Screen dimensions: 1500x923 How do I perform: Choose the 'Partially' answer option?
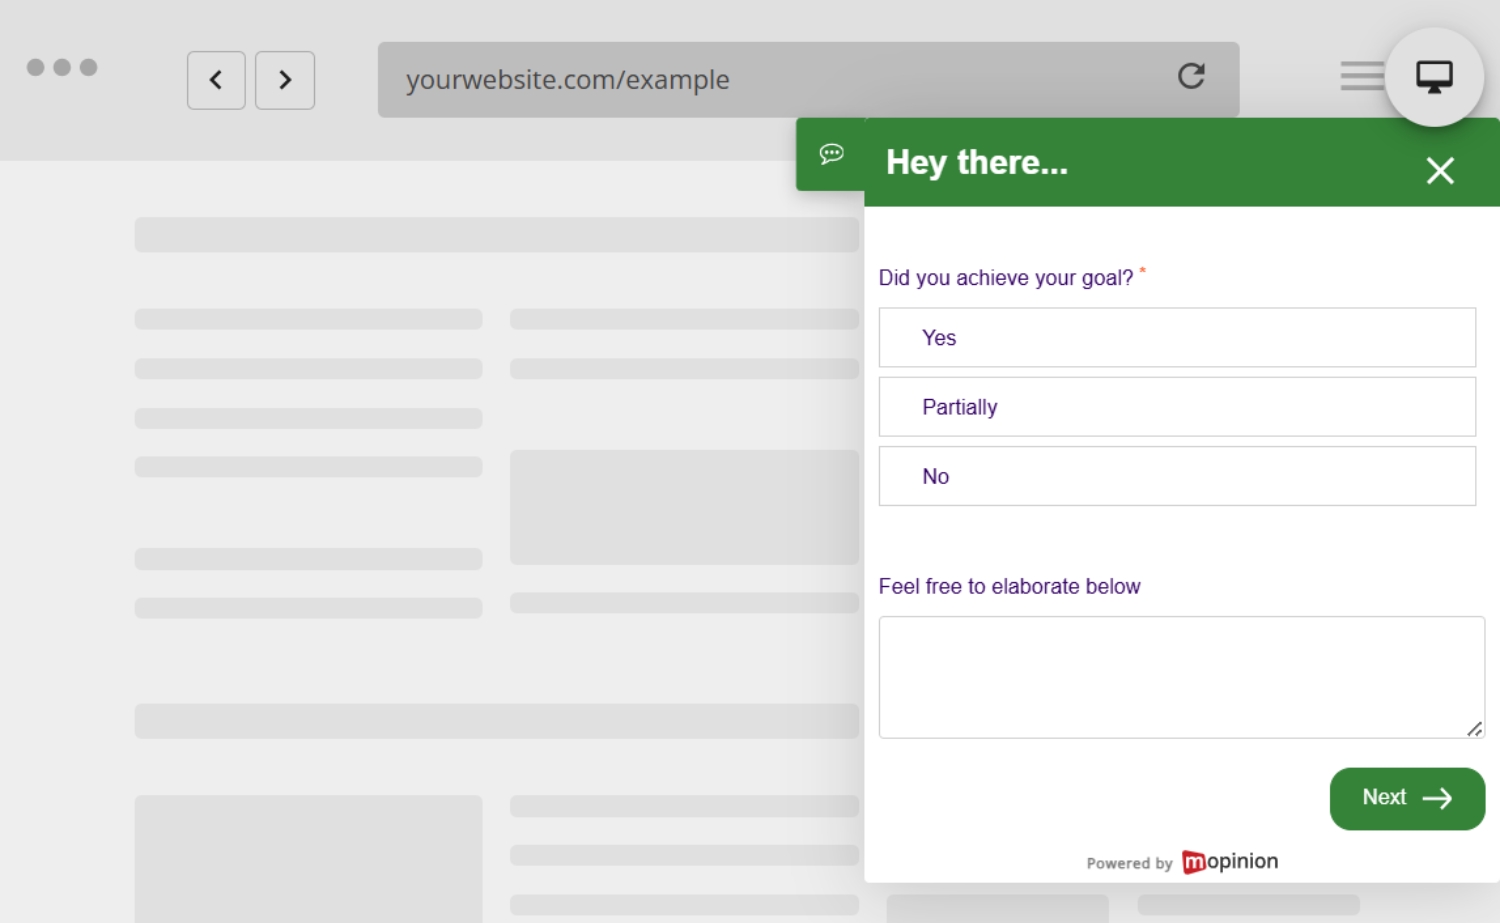point(1176,407)
